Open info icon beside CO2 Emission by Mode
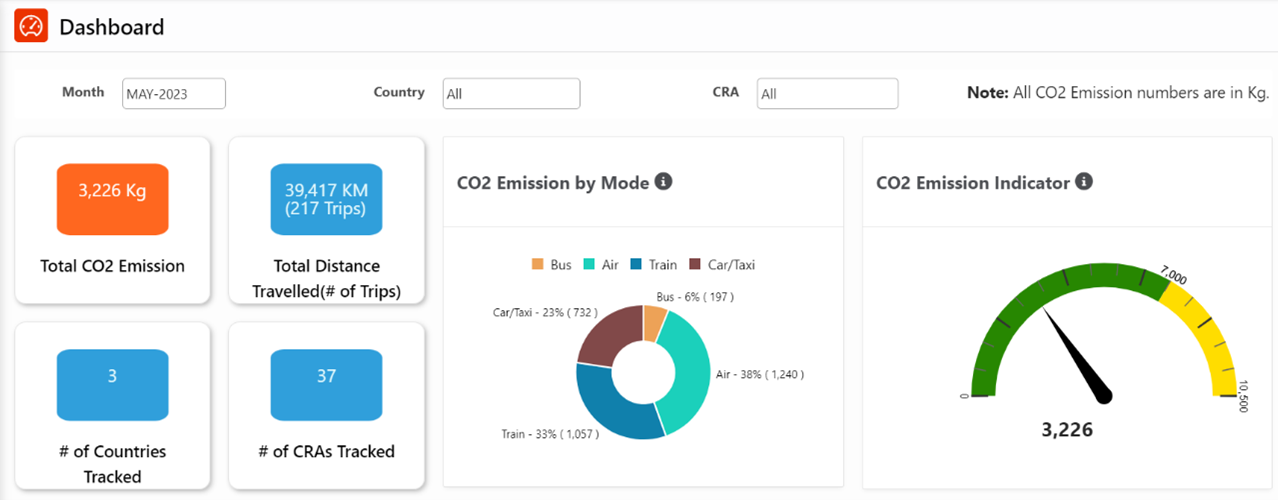Screen dimensions: 1278x500 [663, 182]
